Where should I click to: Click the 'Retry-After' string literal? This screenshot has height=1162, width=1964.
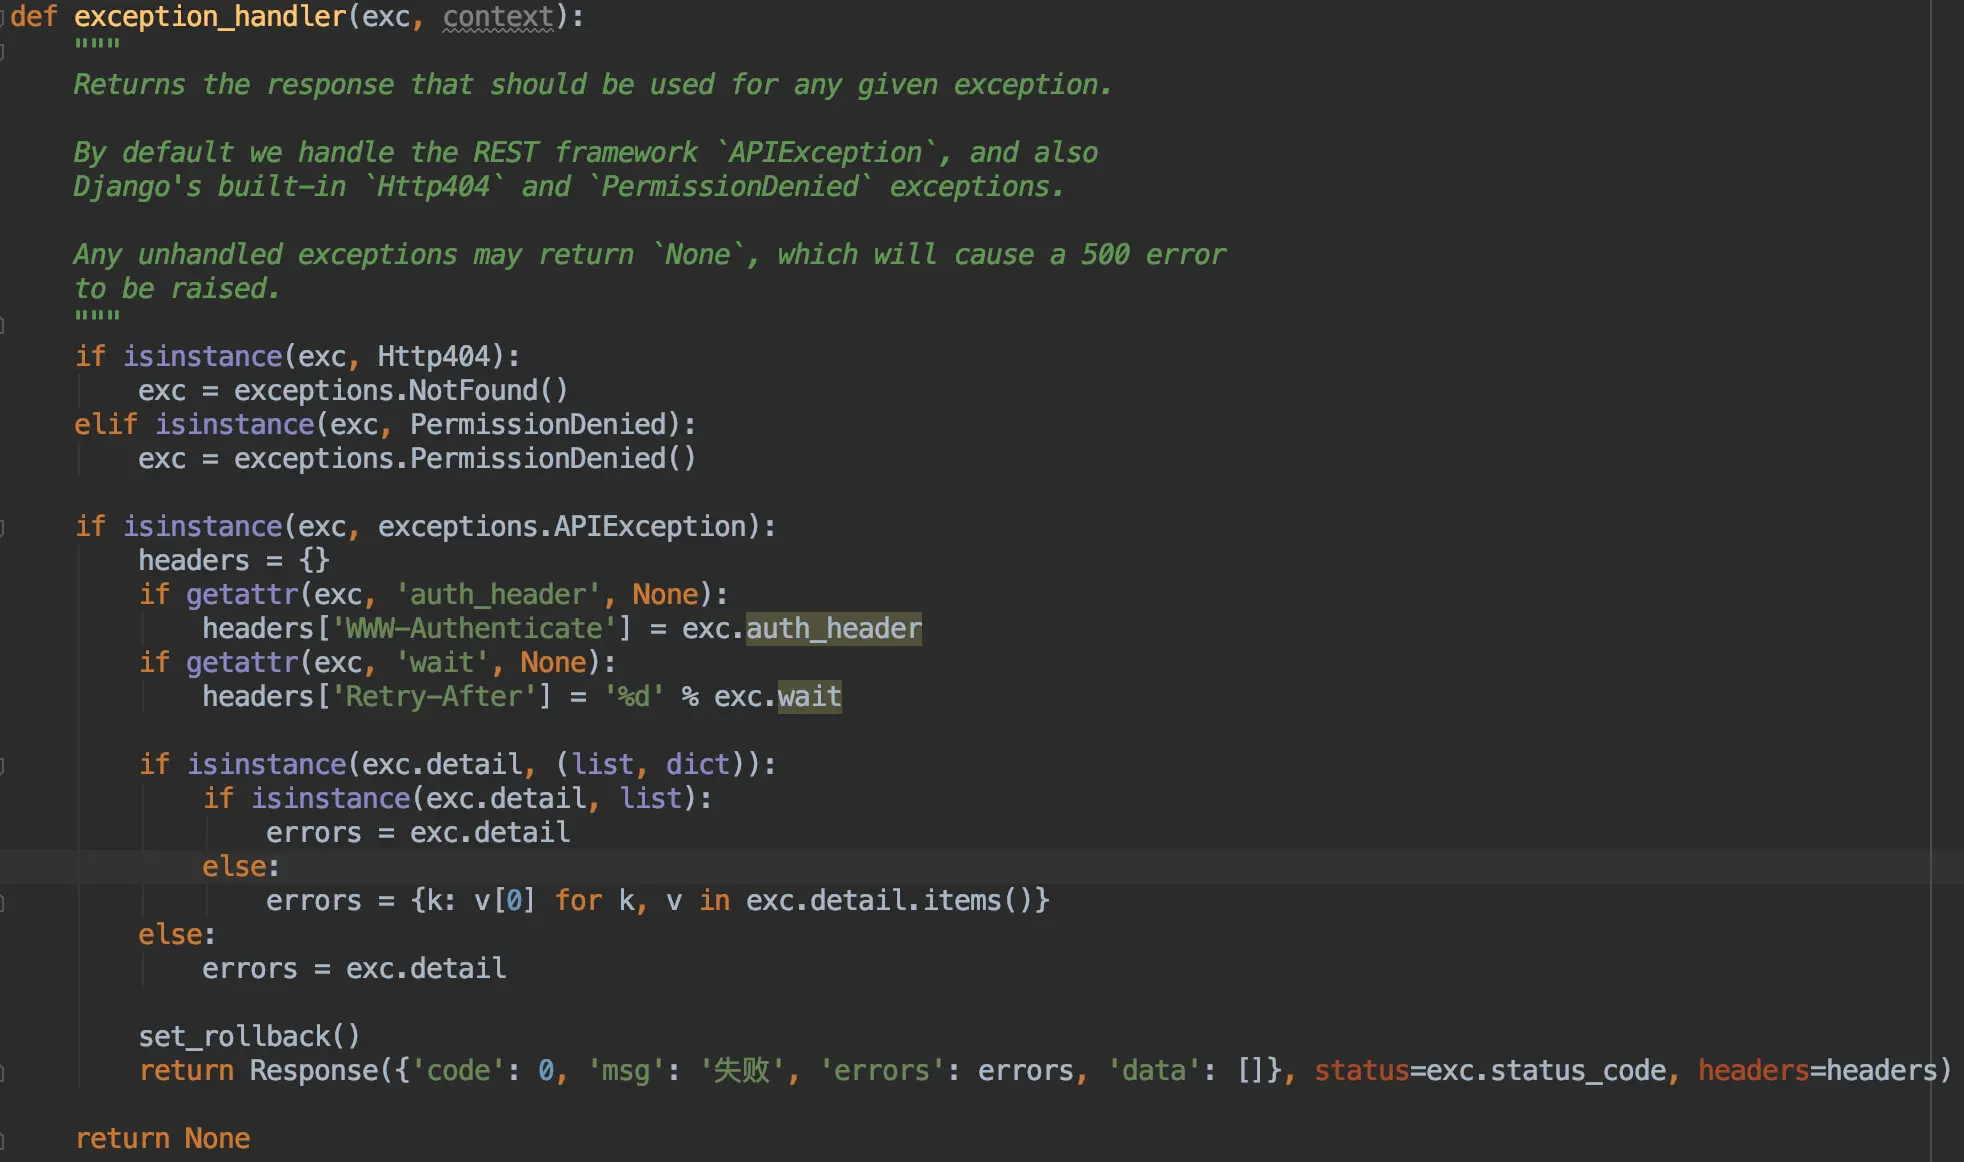(x=434, y=697)
